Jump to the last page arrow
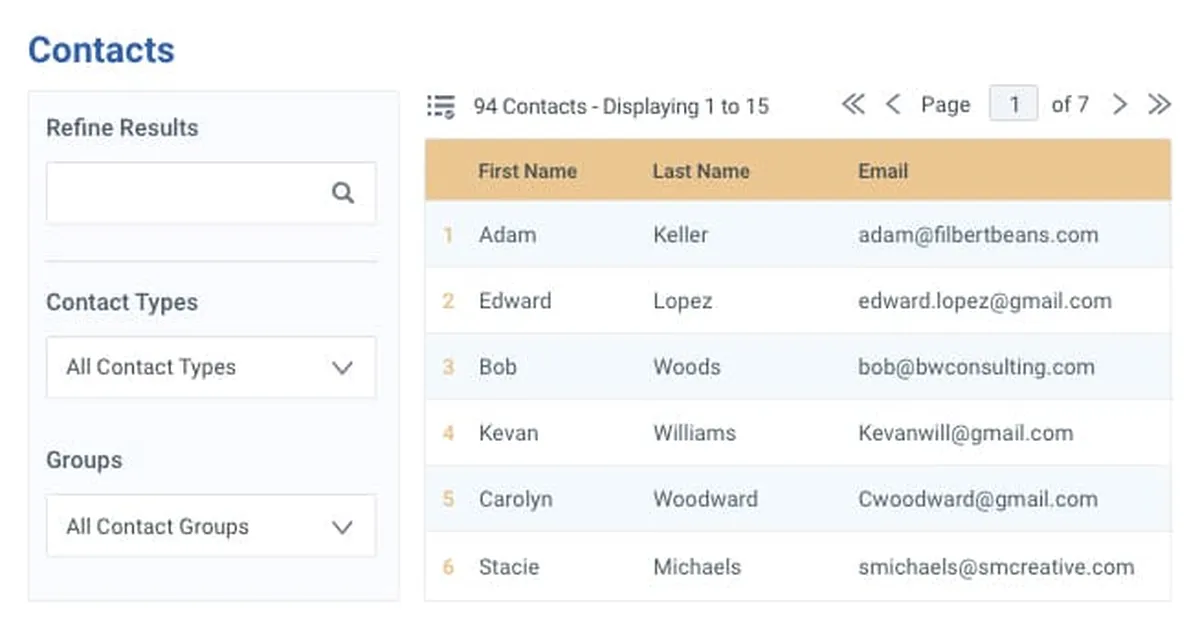Image resolution: width=1200 pixels, height=635 pixels. pos(1159,104)
